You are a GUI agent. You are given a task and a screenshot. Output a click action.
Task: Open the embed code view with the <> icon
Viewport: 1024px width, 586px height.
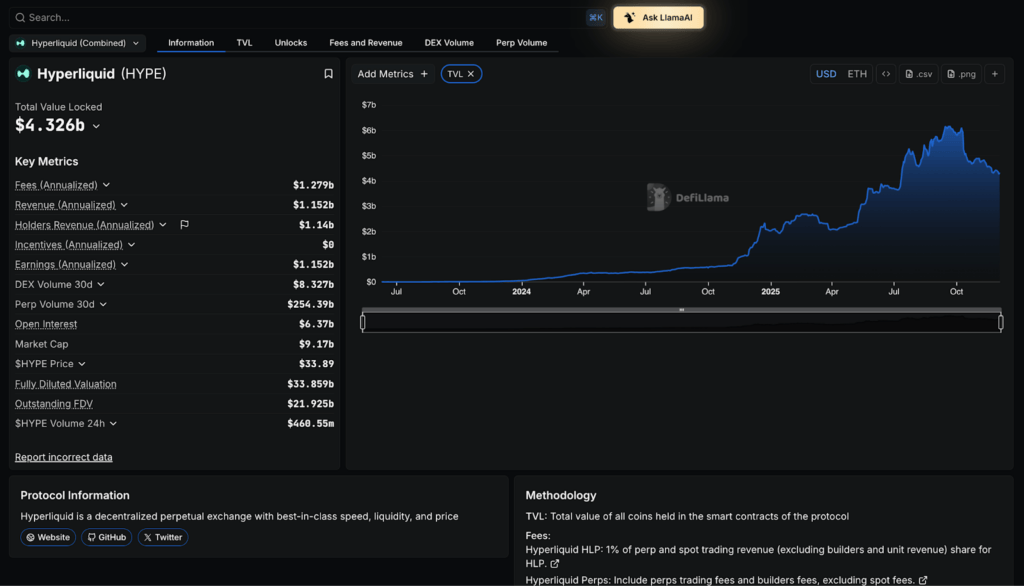(x=885, y=73)
